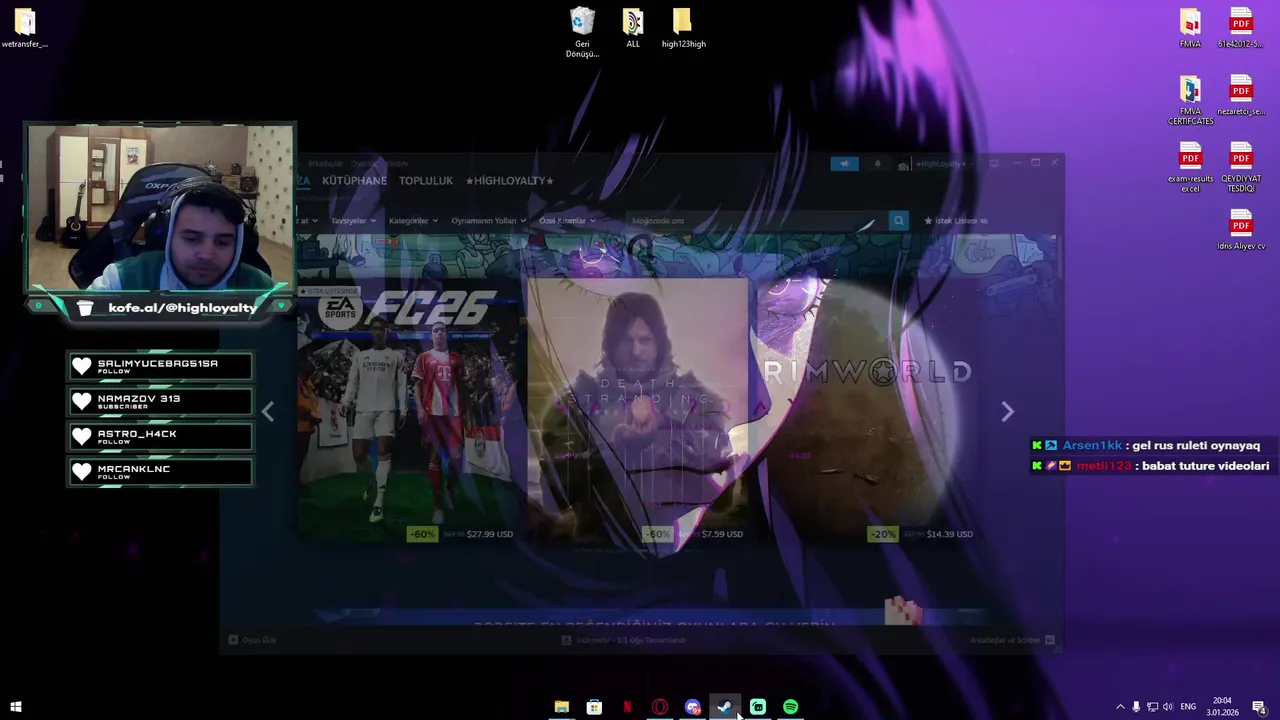
Task: Select the high123high folder on desktop
Action: [x=683, y=29]
